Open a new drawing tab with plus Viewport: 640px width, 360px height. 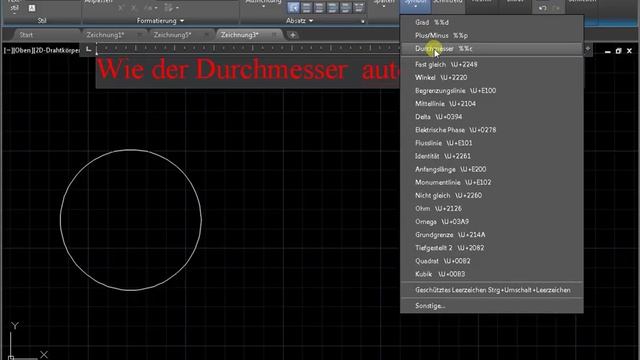tap(293, 36)
